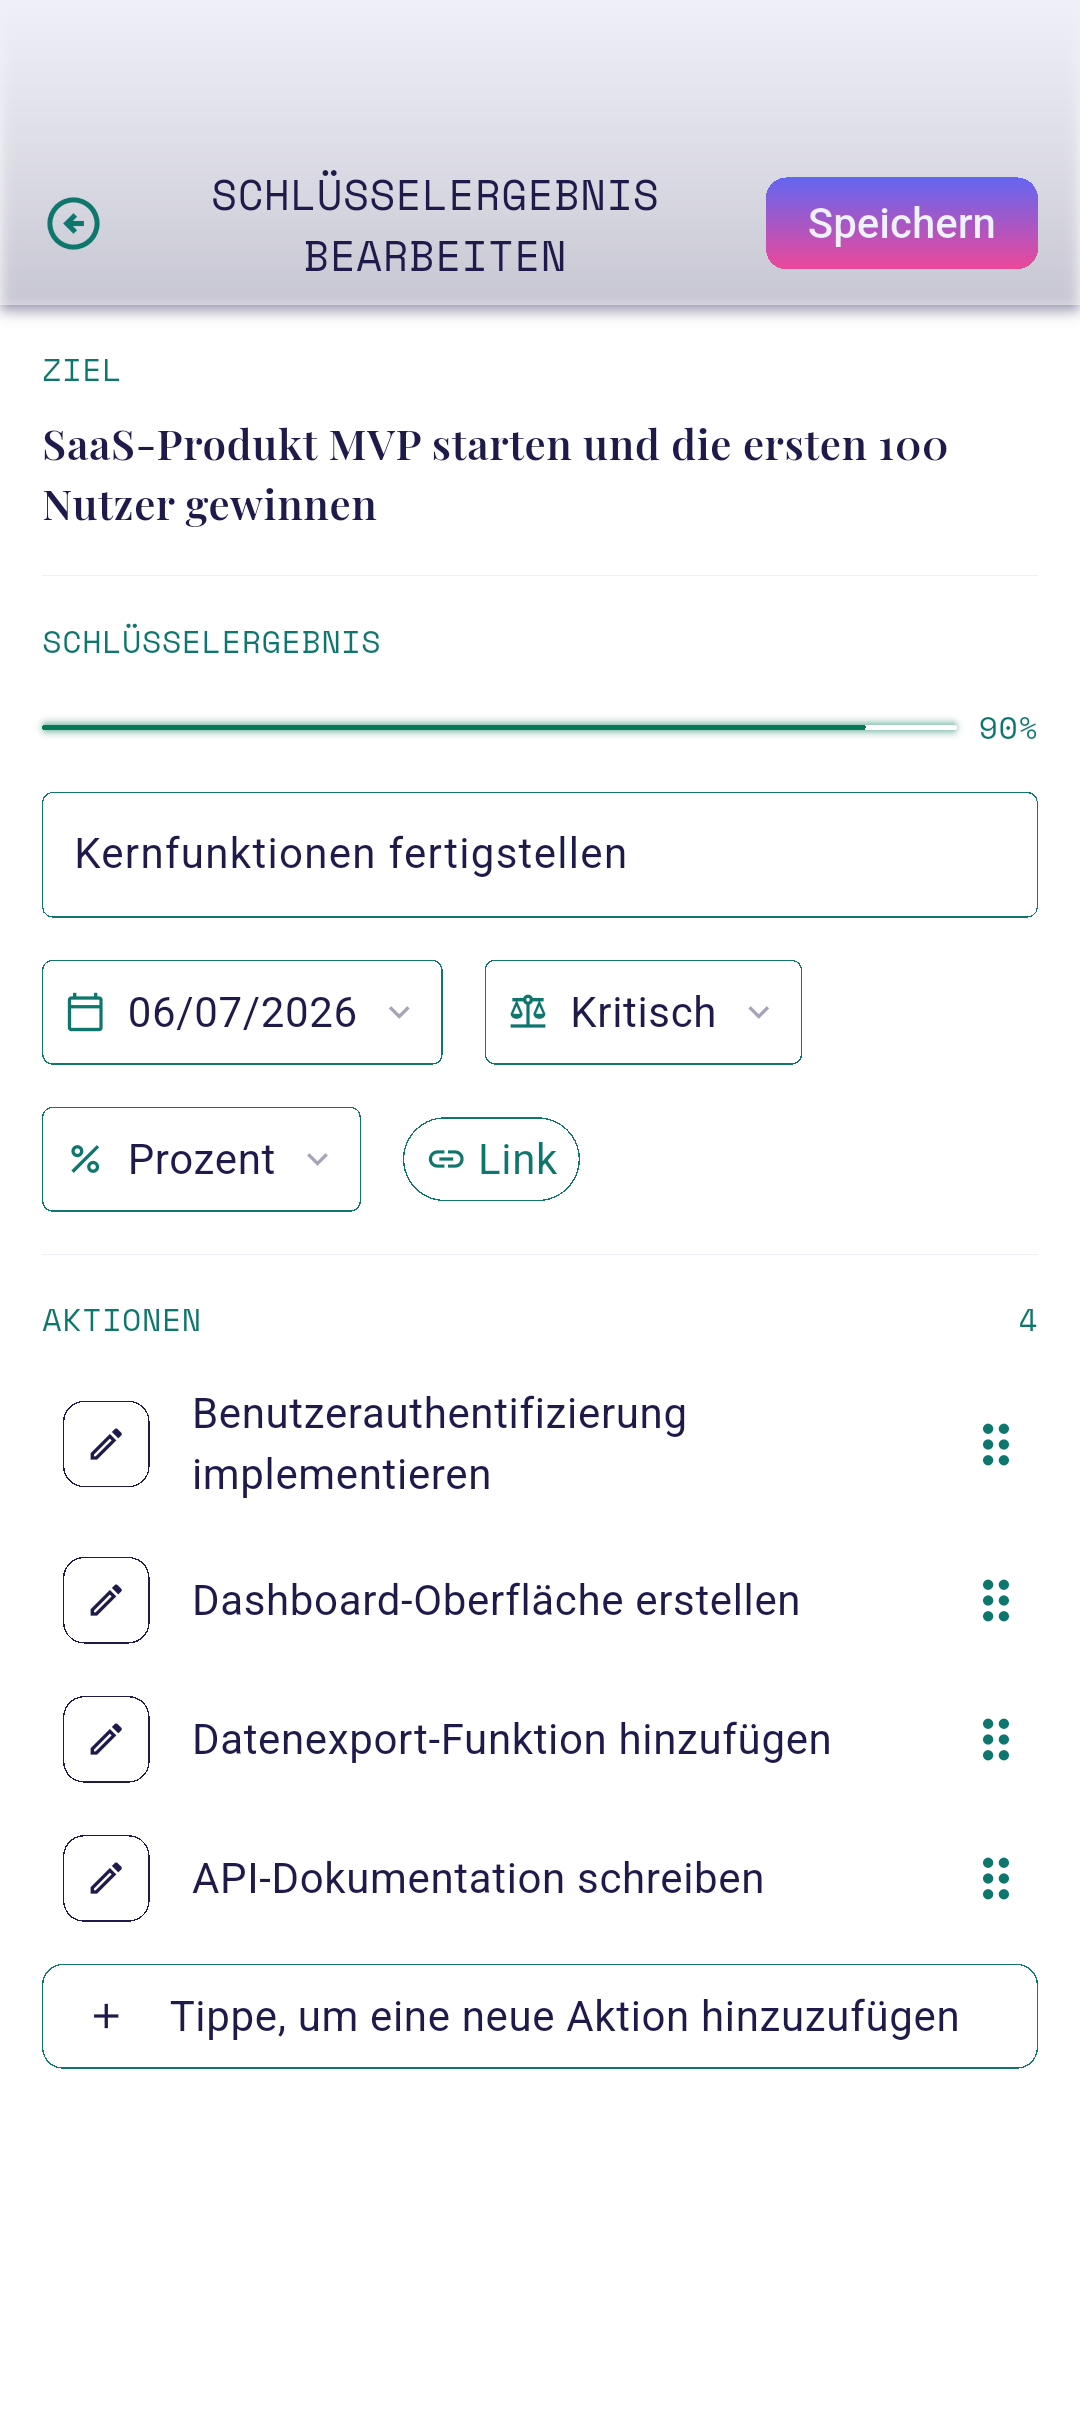Image resolution: width=1080 pixels, height=2424 pixels.
Task: Go back using the circled arrow icon
Action: [73, 223]
